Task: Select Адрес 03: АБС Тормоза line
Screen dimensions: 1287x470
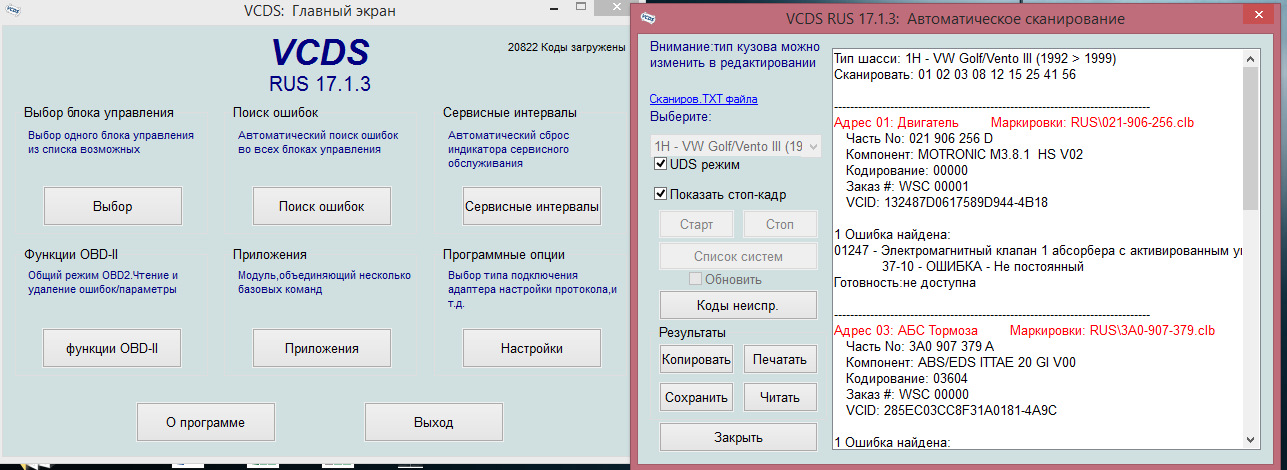Action: 905,330
